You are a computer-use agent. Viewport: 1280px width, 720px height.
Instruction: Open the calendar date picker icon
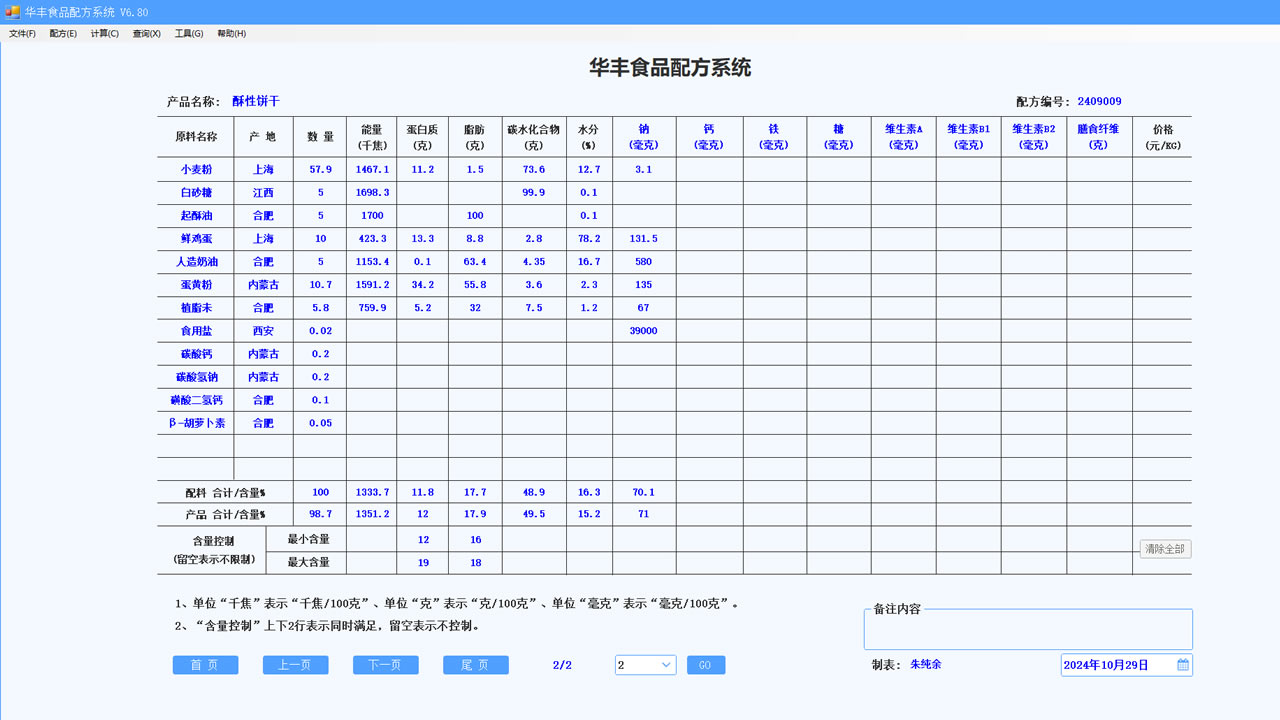tap(1181, 664)
